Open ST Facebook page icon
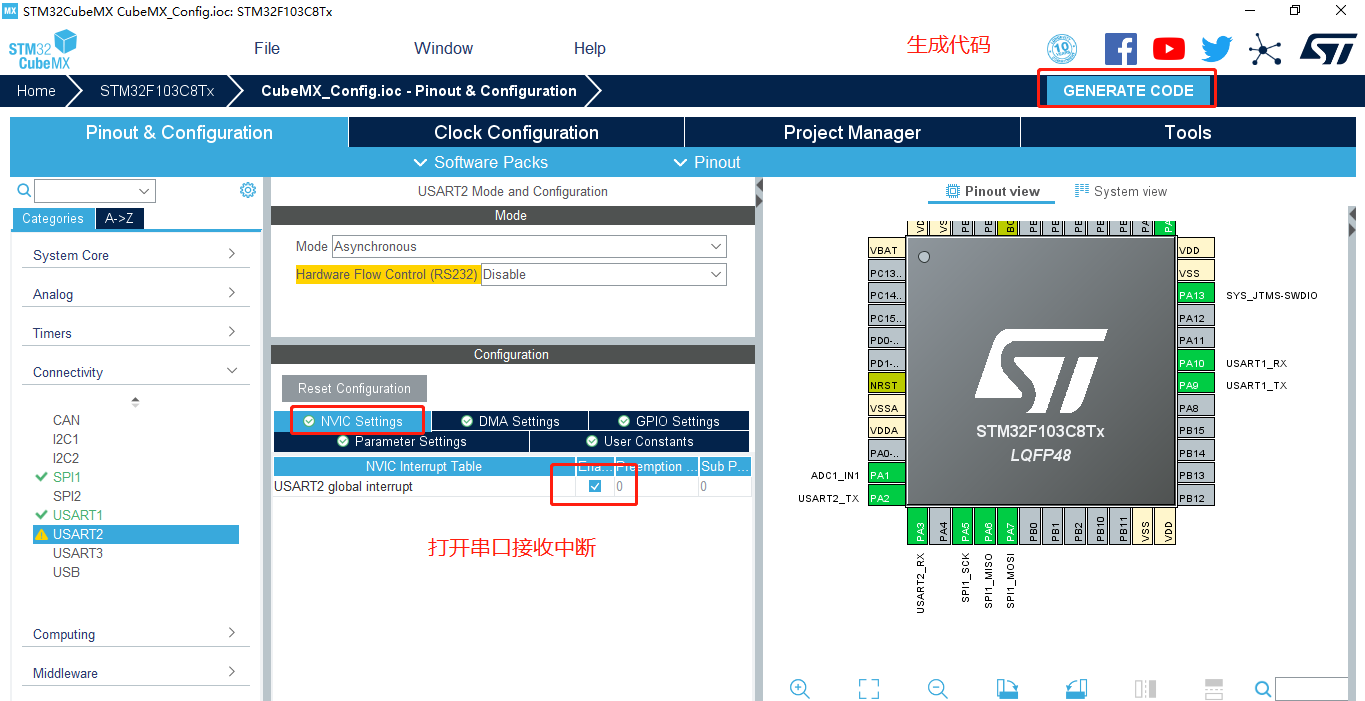This screenshot has height=701, width=1365. (x=1121, y=49)
